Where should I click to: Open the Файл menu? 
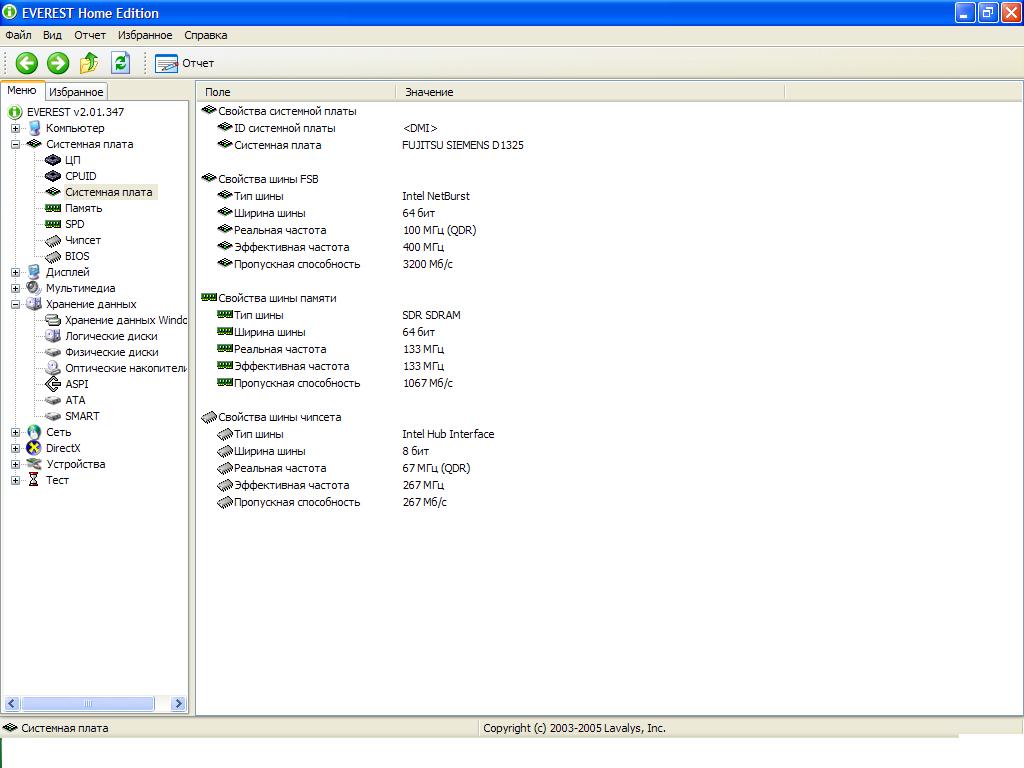click(18, 35)
